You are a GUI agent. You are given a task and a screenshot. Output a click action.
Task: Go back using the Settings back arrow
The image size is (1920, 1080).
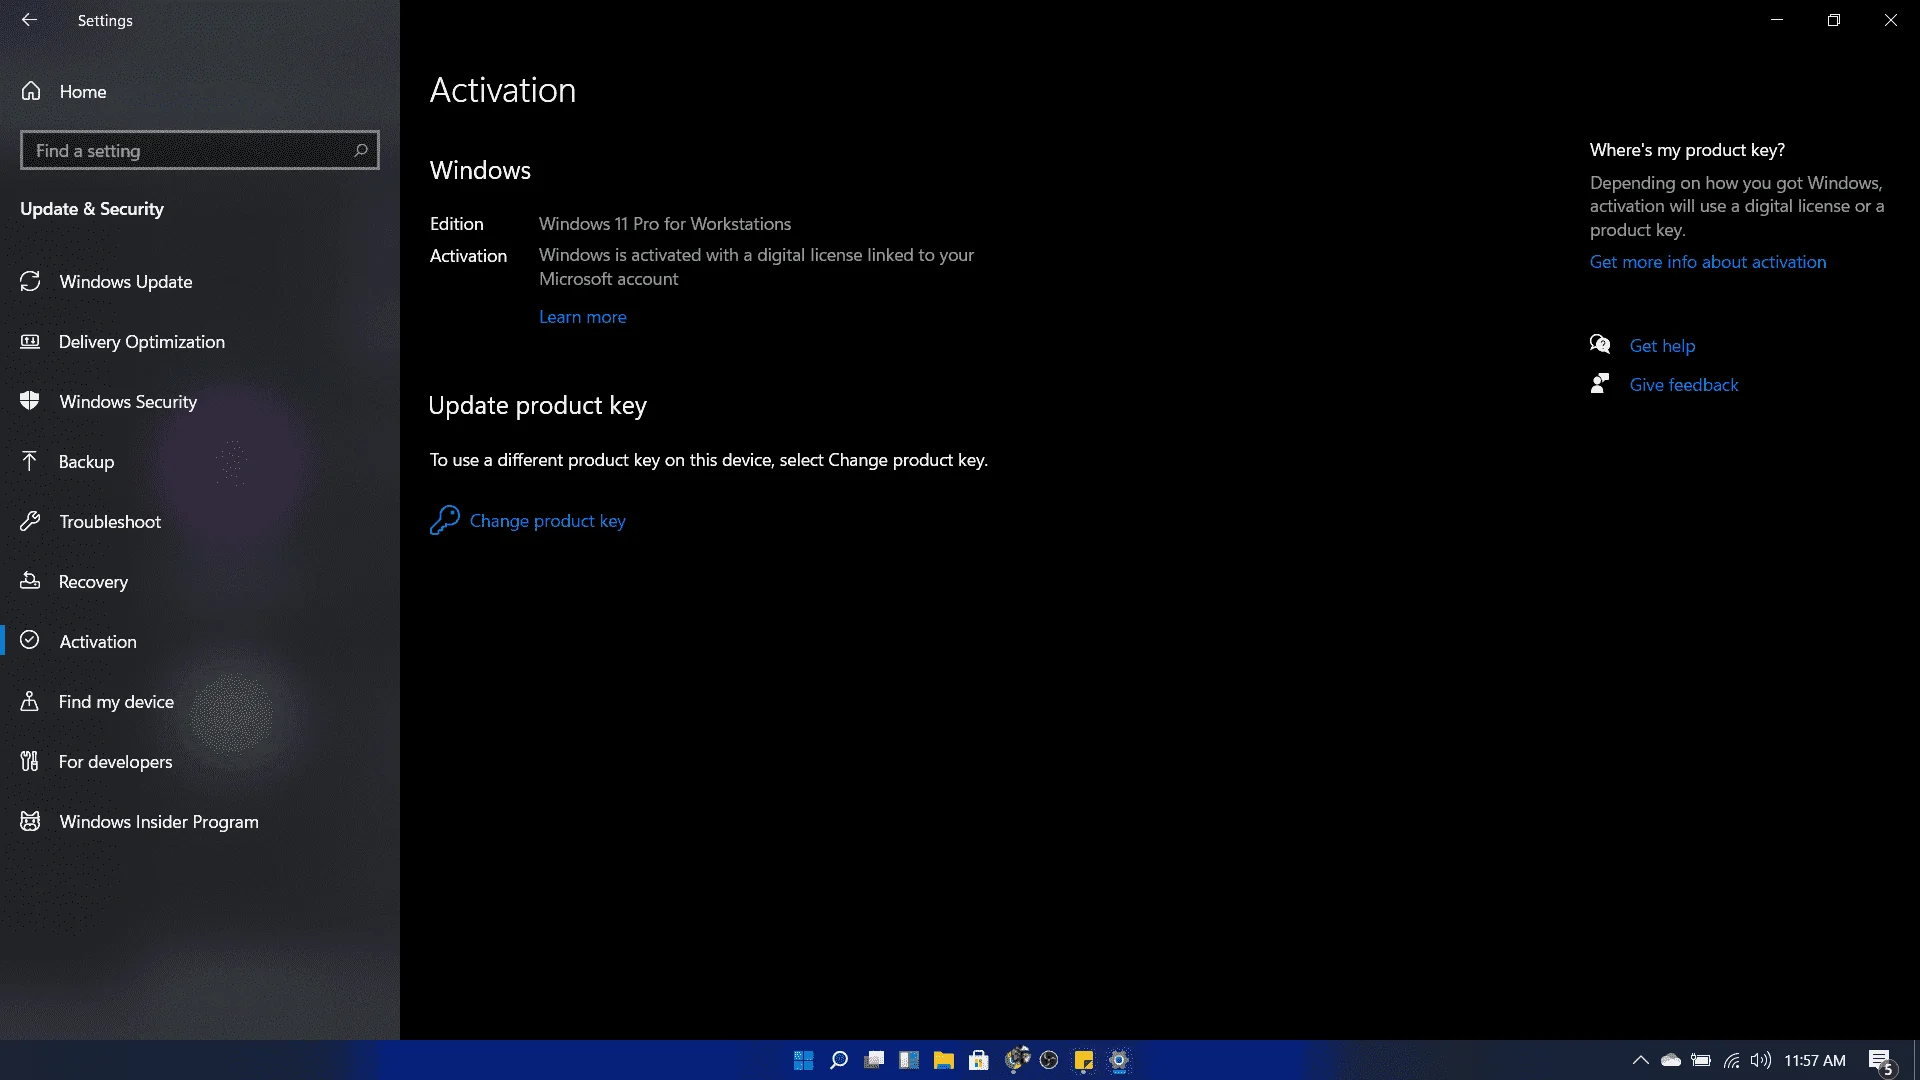coord(29,20)
